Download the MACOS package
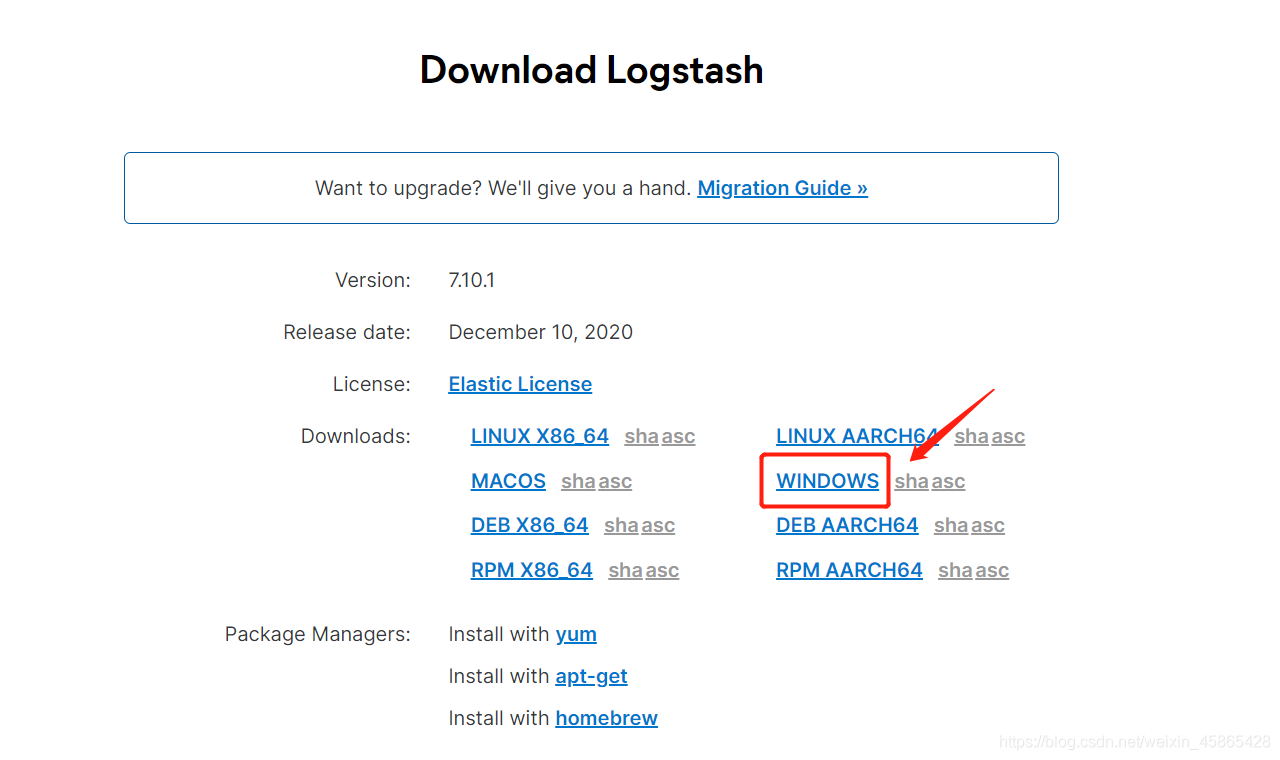 point(508,481)
